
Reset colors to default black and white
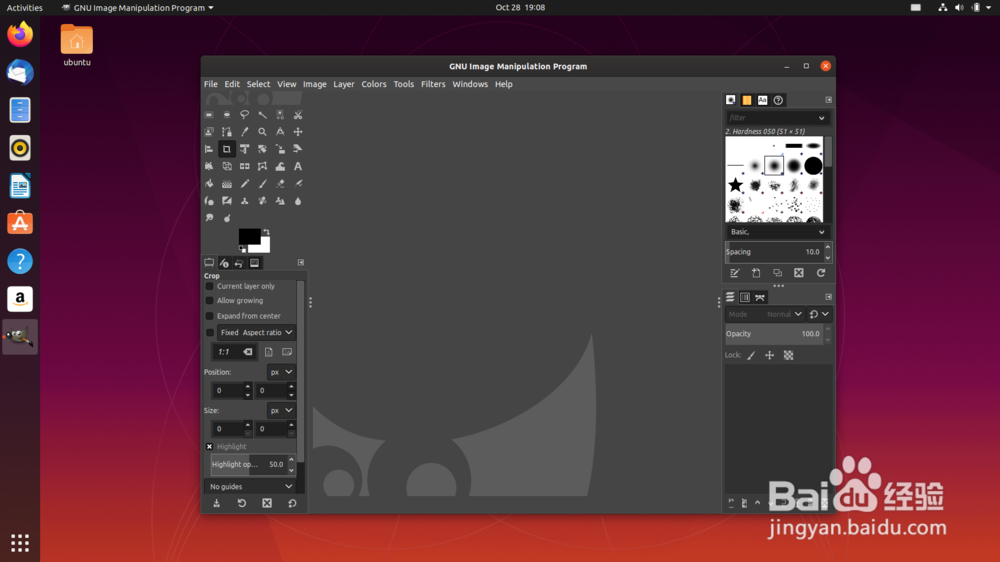[x=242, y=249]
